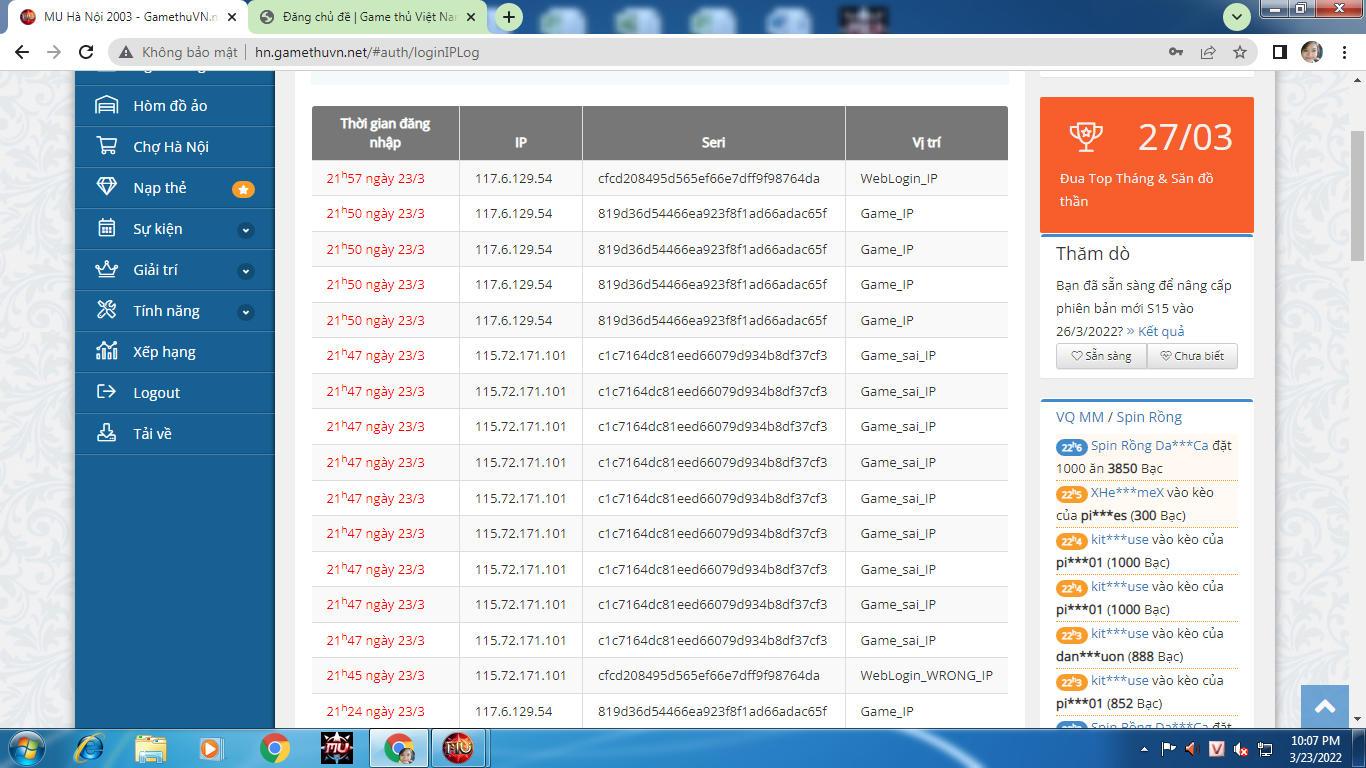This screenshot has width=1366, height=768.
Task: Expand the Giải trí submenu
Action: (245, 271)
